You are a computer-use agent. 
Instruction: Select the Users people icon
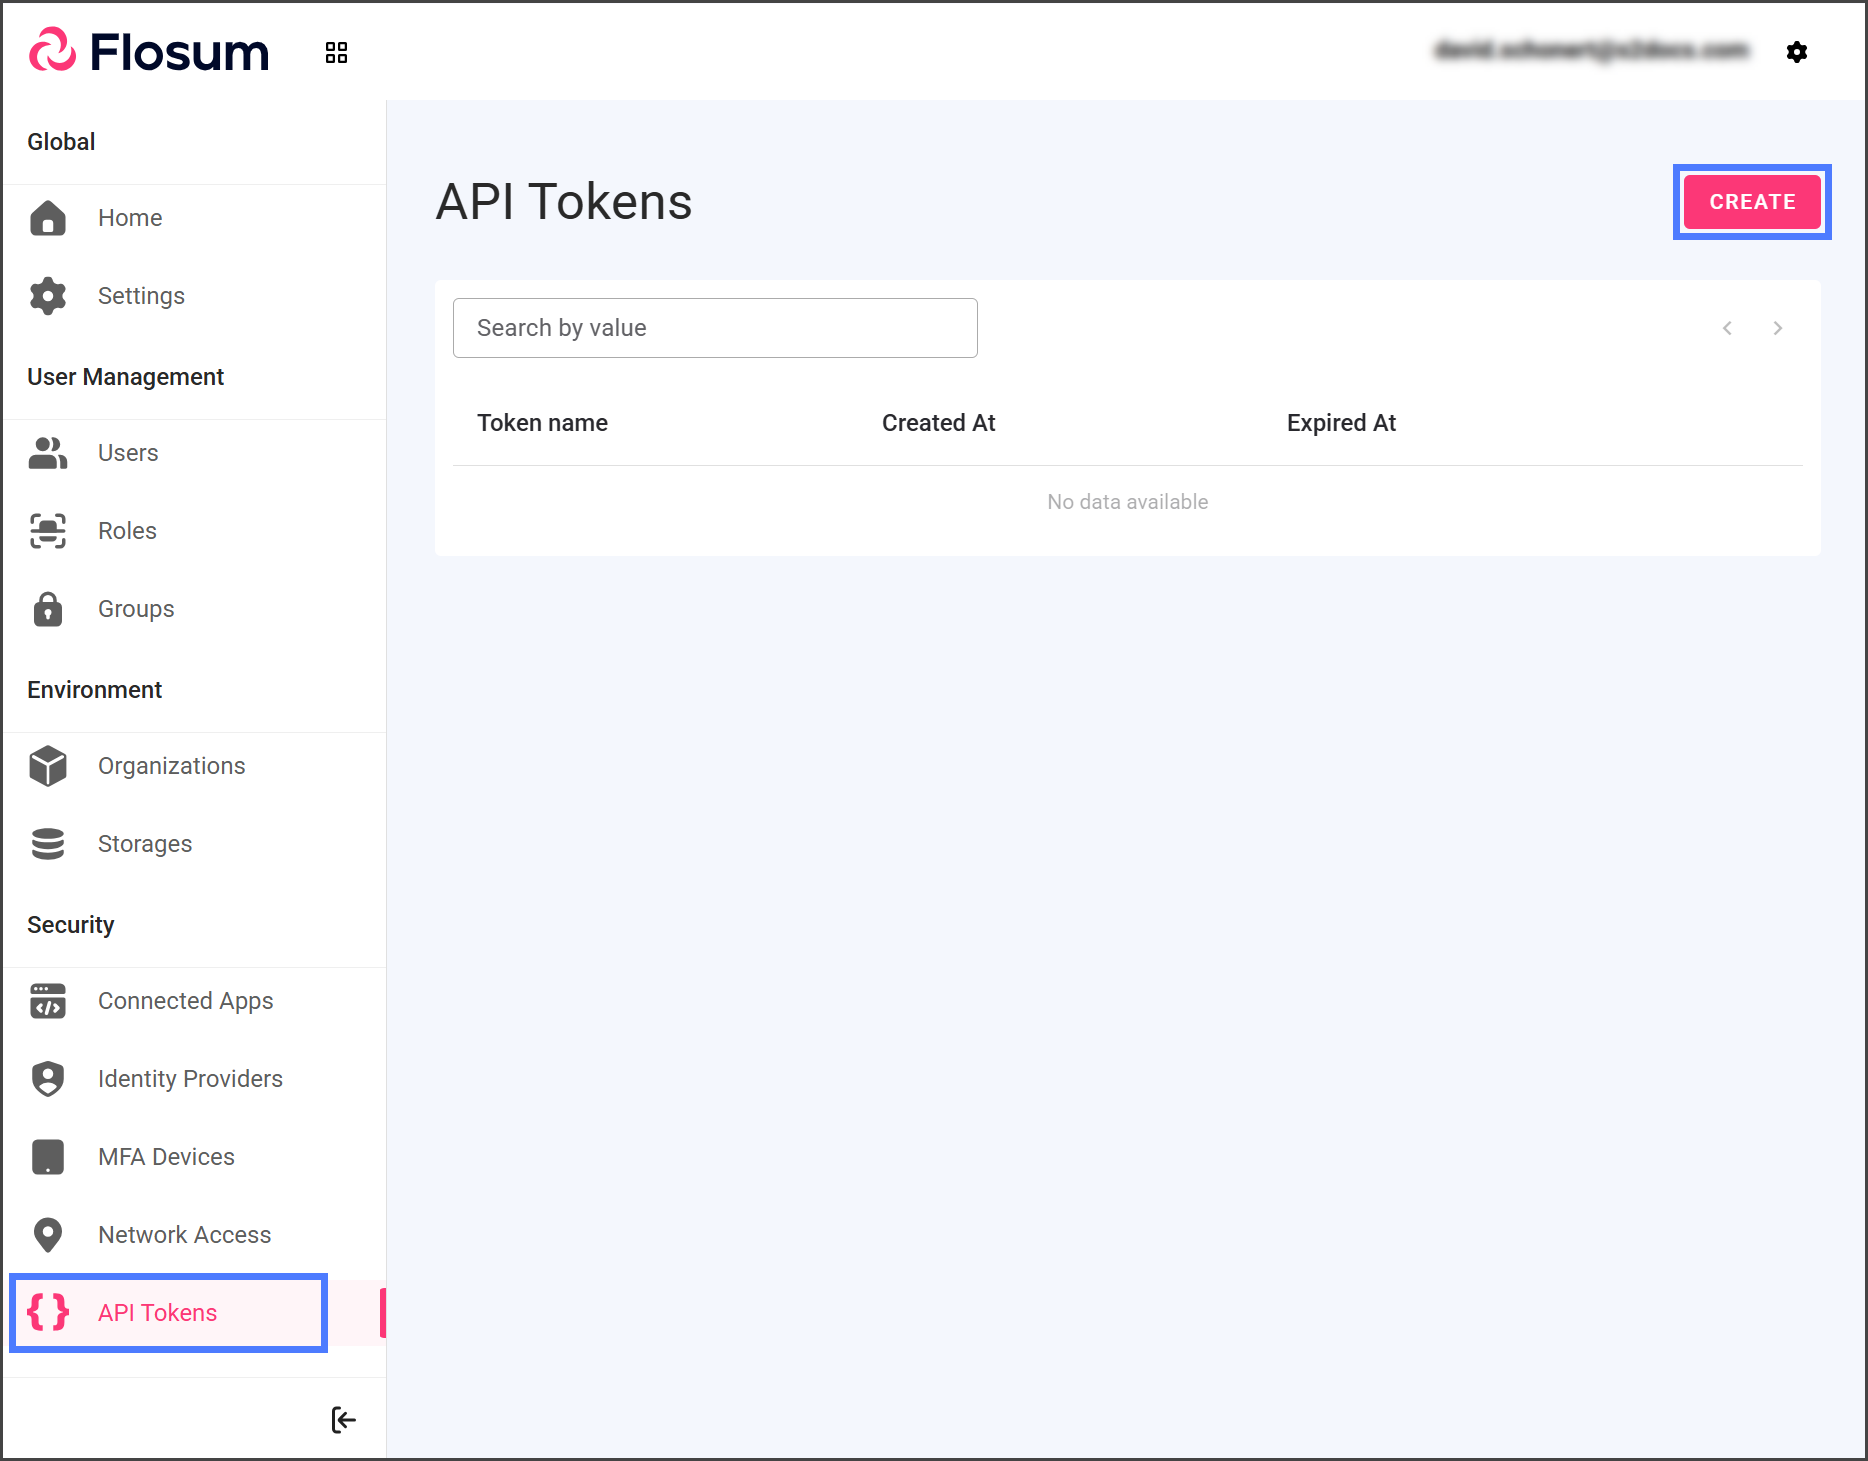tap(48, 453)
